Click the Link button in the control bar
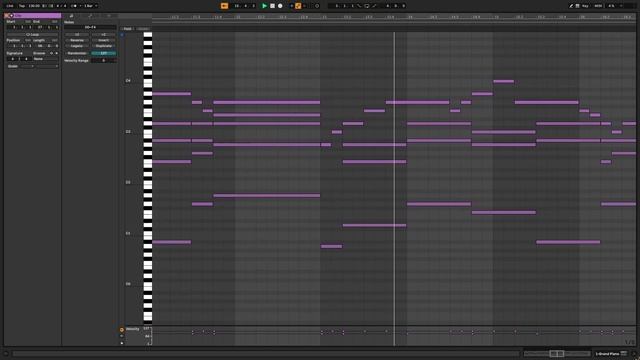The width and height of the screenshot is (640, 360). [x=10, y=6]
